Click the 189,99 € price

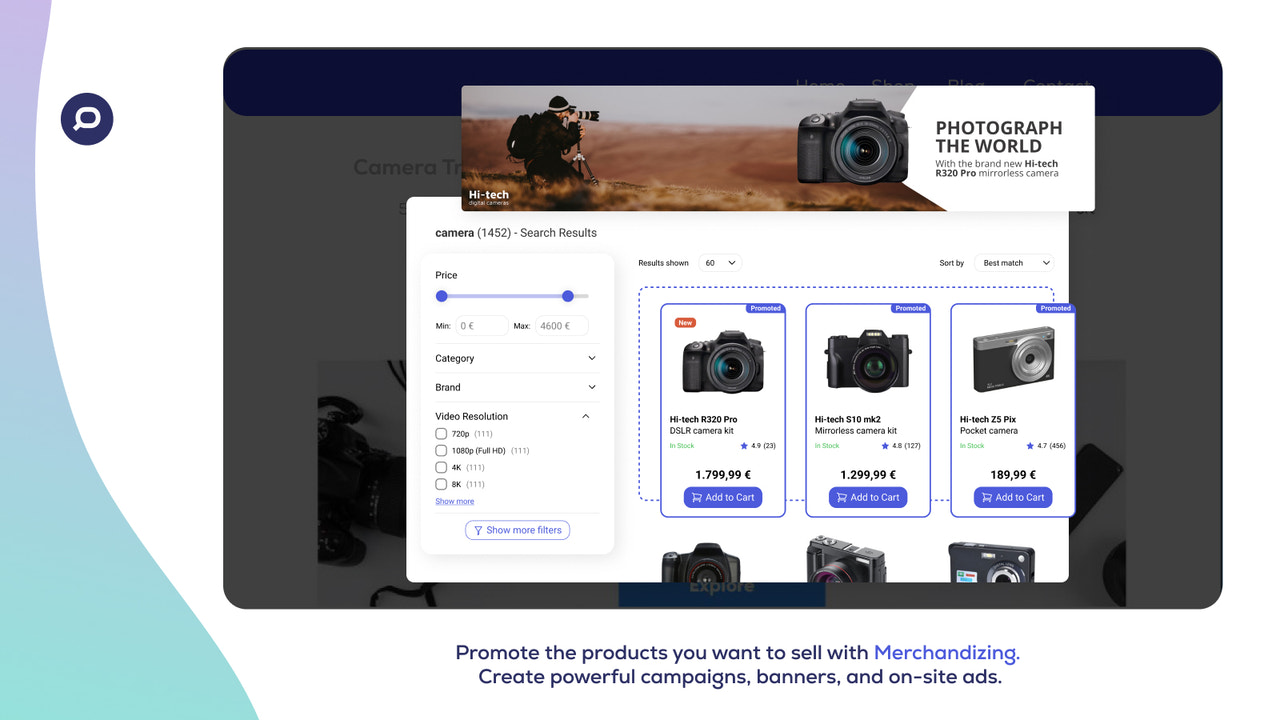tap(1013, 475)
